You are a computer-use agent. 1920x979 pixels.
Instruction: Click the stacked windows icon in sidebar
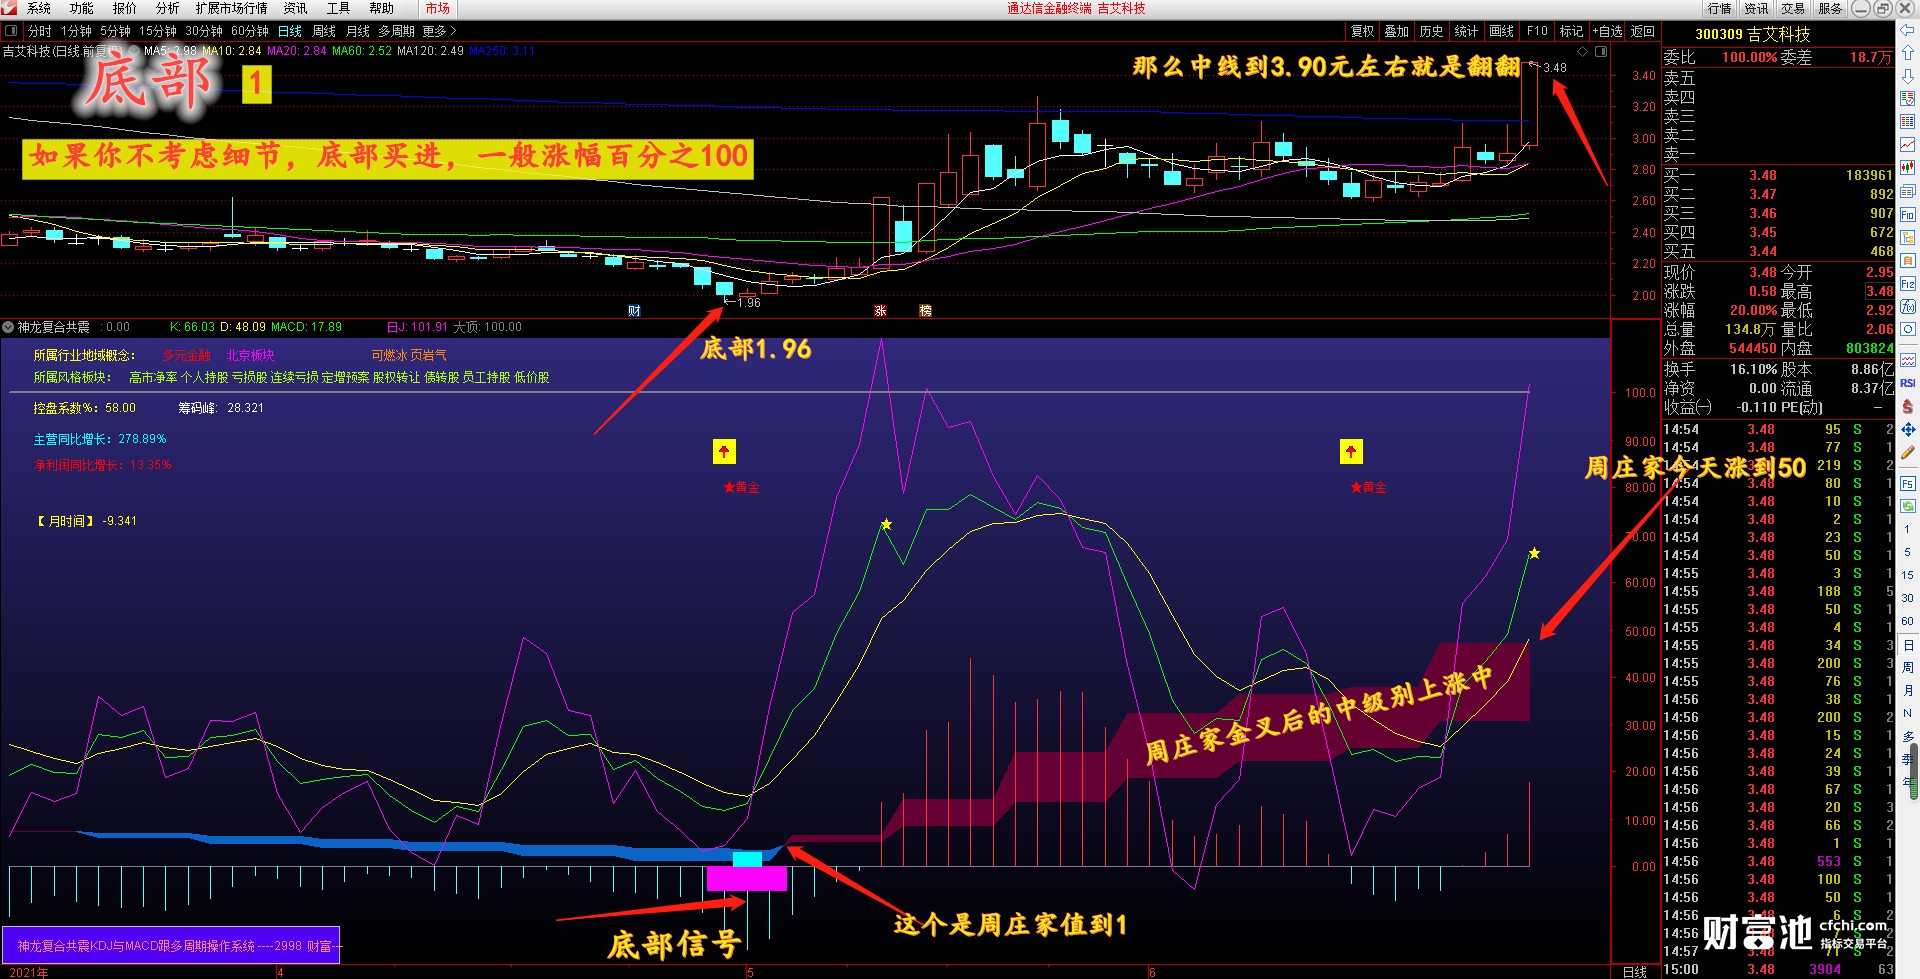tap(1907, 190)
